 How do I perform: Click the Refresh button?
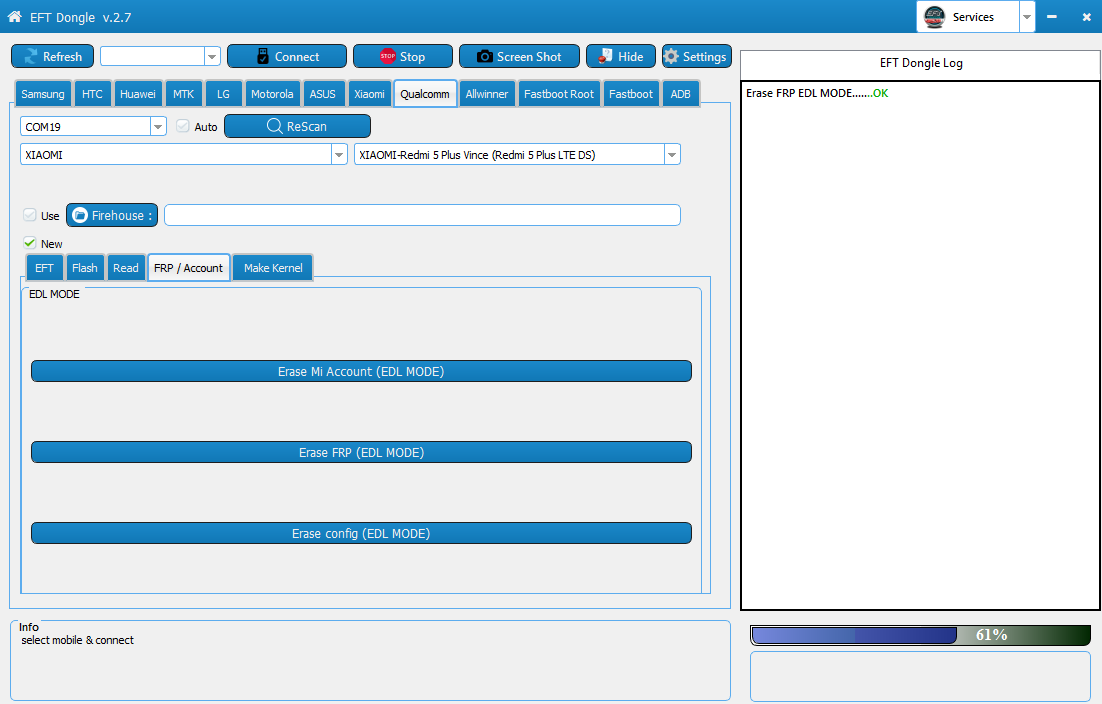(x=53, y=56)
